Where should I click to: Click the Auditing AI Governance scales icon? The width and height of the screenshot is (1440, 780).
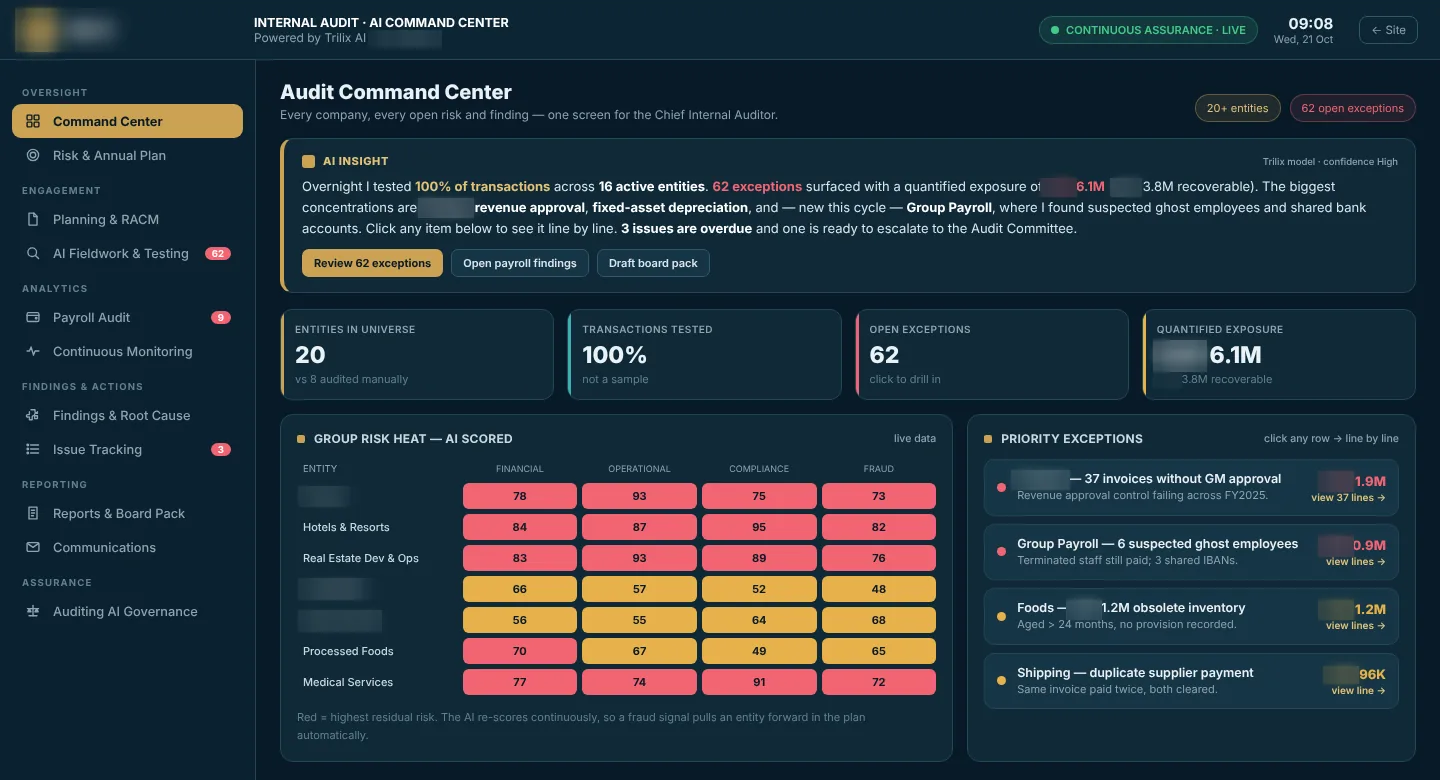pyautogui.click(x=33, y=611)
